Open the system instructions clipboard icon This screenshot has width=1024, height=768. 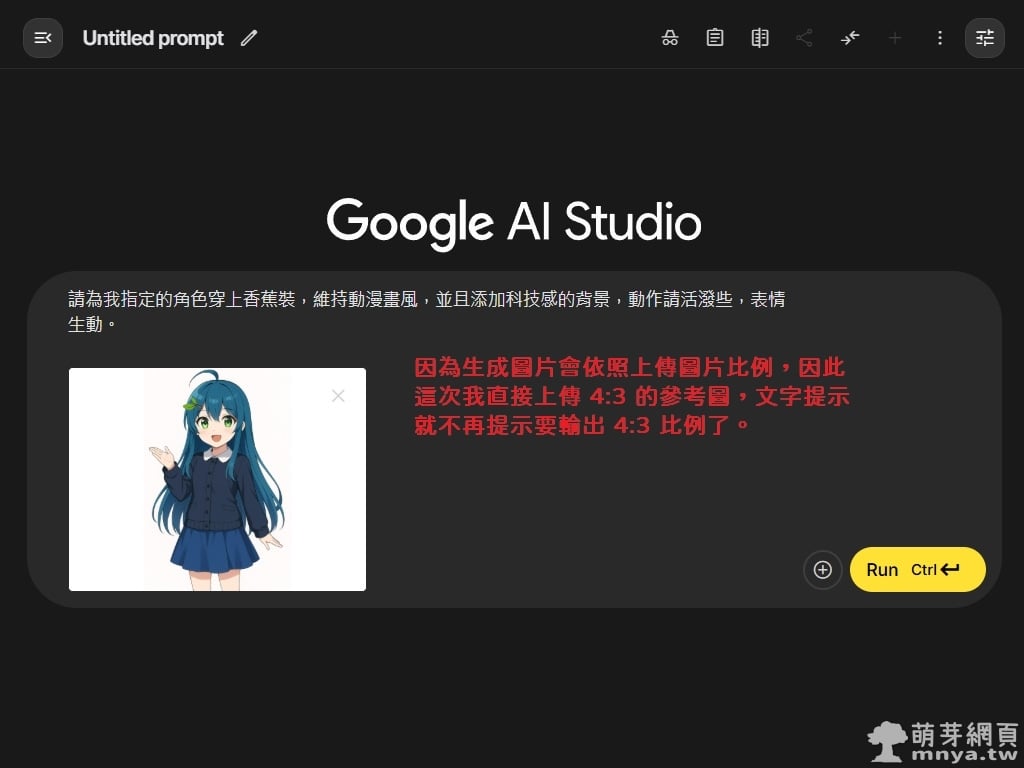[x=715, y=38]
